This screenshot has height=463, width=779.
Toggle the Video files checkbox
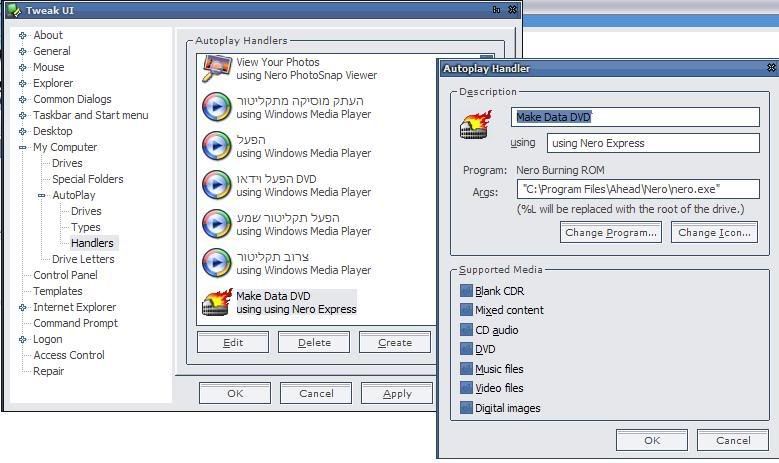pos(466,387)
